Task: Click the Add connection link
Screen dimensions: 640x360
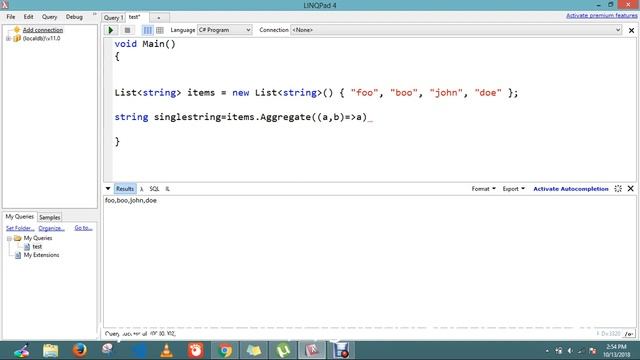Action: point(43,30)
